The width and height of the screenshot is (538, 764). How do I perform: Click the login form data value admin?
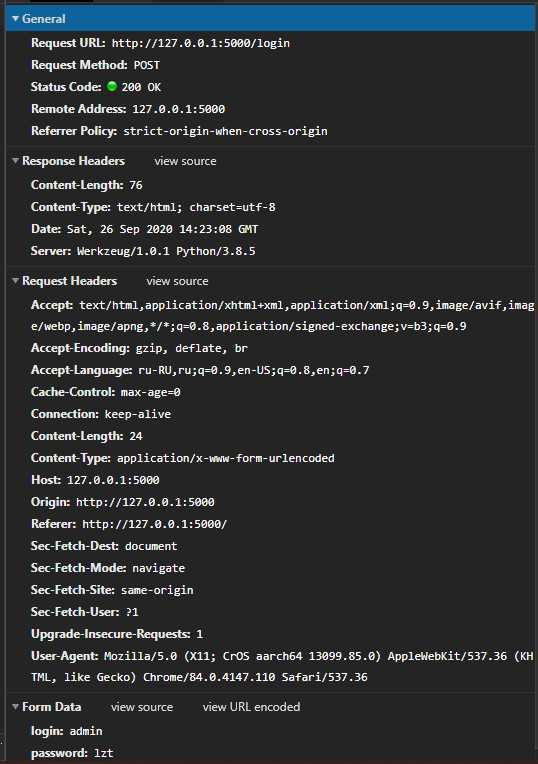(x=86, y=731)
